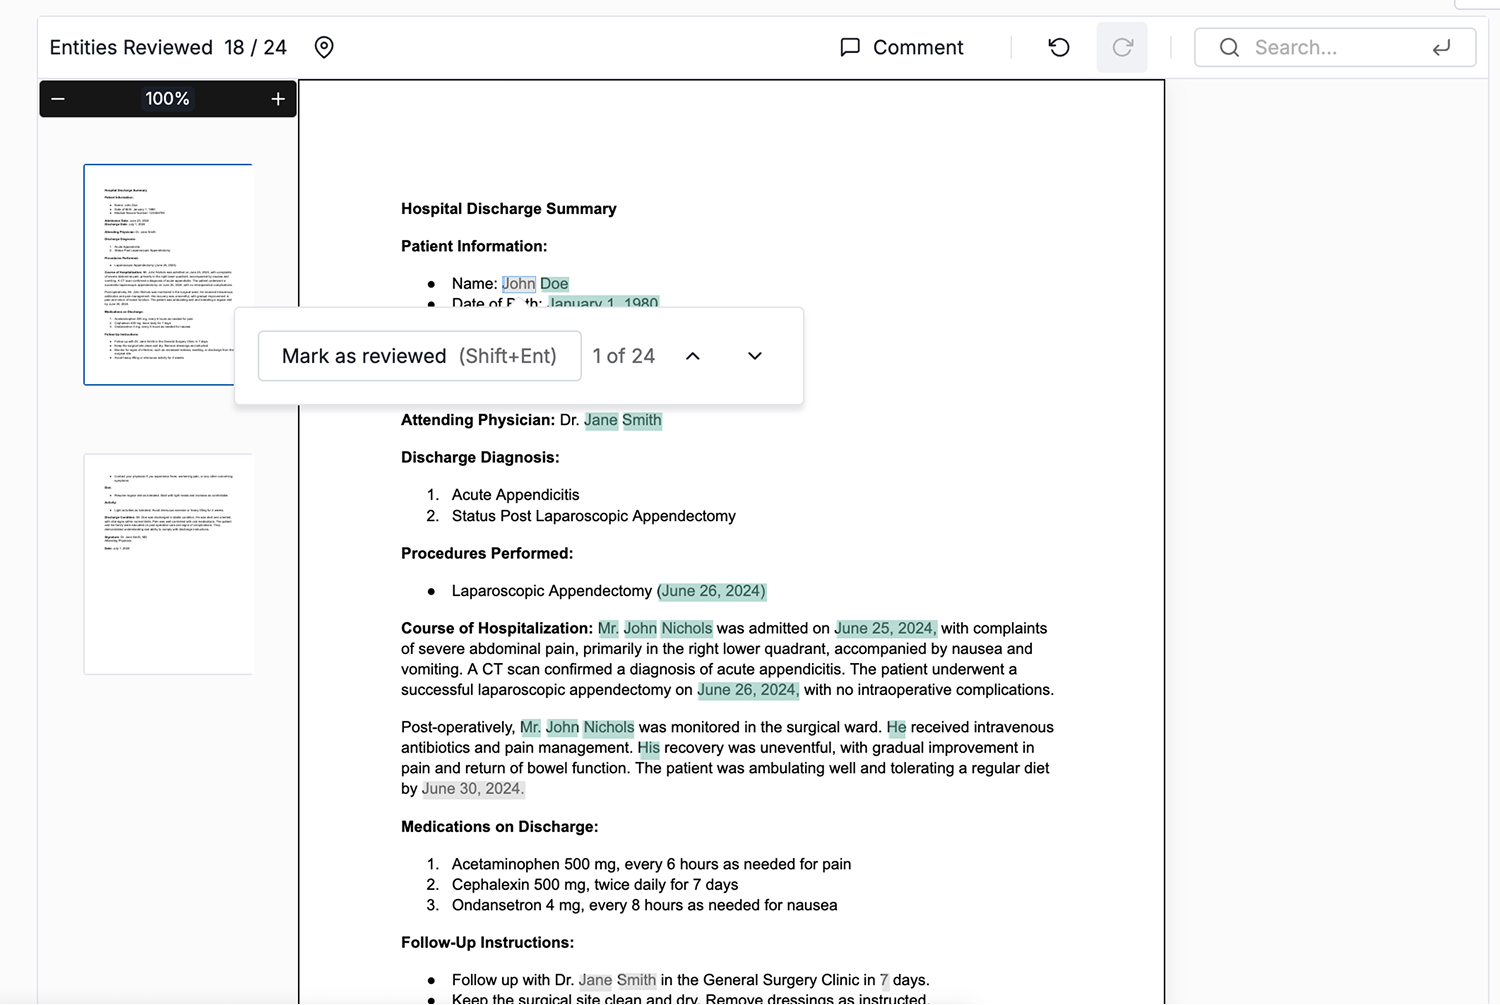Viewport: 1500px width, 1005px height.
Task: Click highlighted '7' before 'days' in follow-up
Action: pos(884,981)
